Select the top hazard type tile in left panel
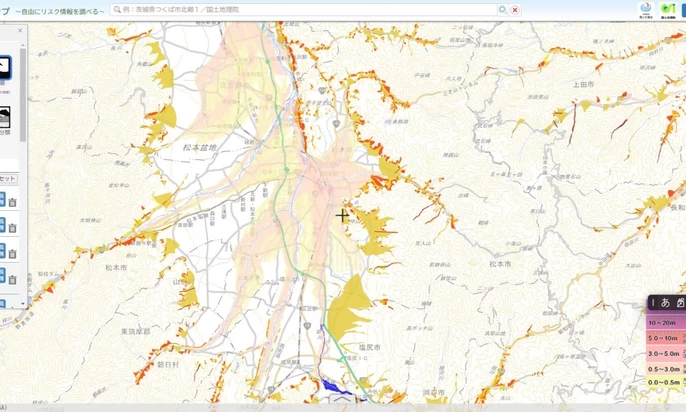This screenshot has height=412, width=686. [4, 68]
